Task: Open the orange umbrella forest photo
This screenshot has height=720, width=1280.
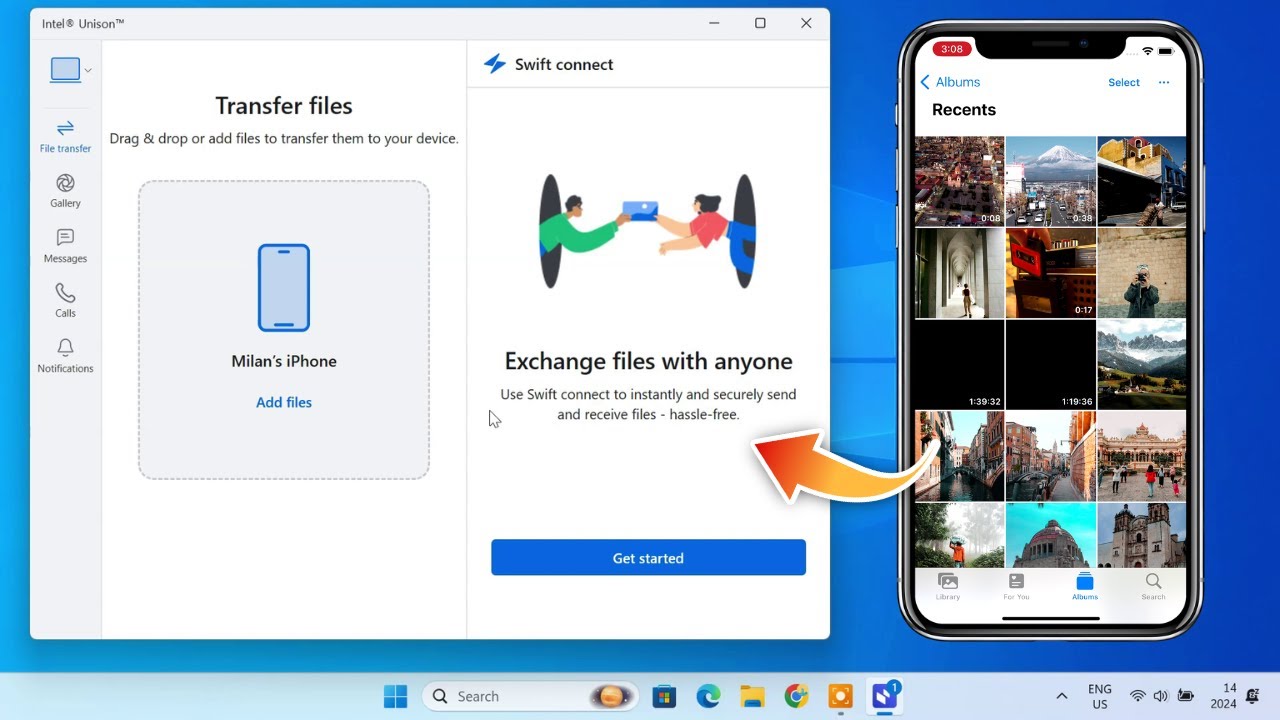Action: coord(960,535)
